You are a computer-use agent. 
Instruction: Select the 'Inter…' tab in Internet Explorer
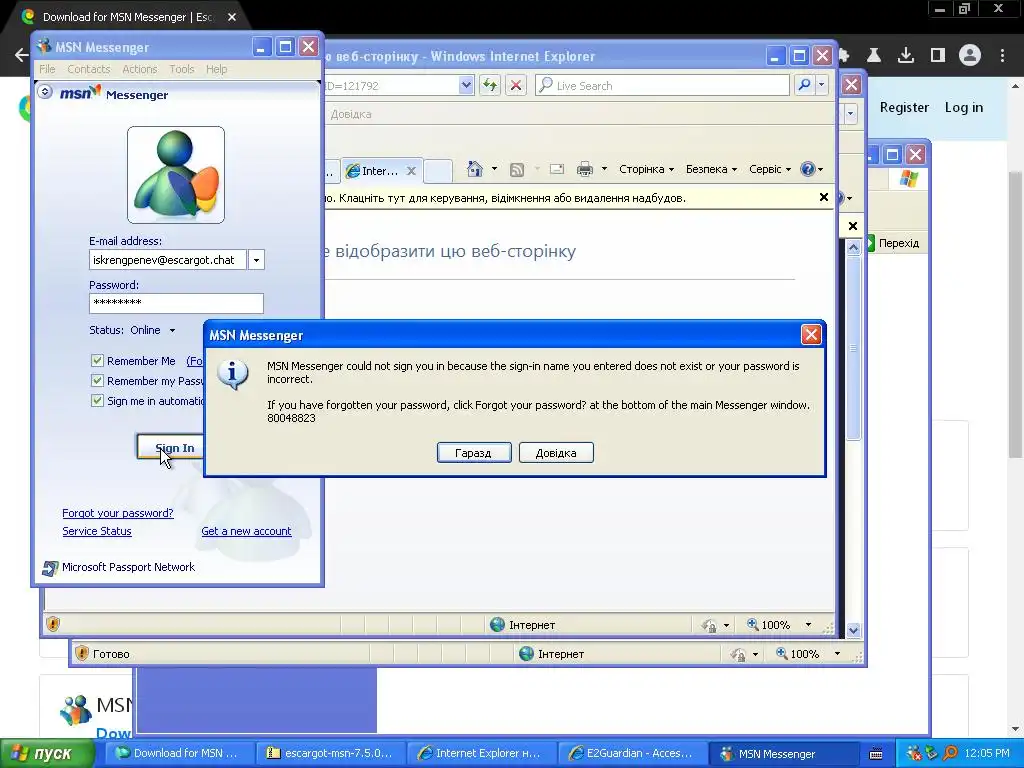click(x=381, y=170)
